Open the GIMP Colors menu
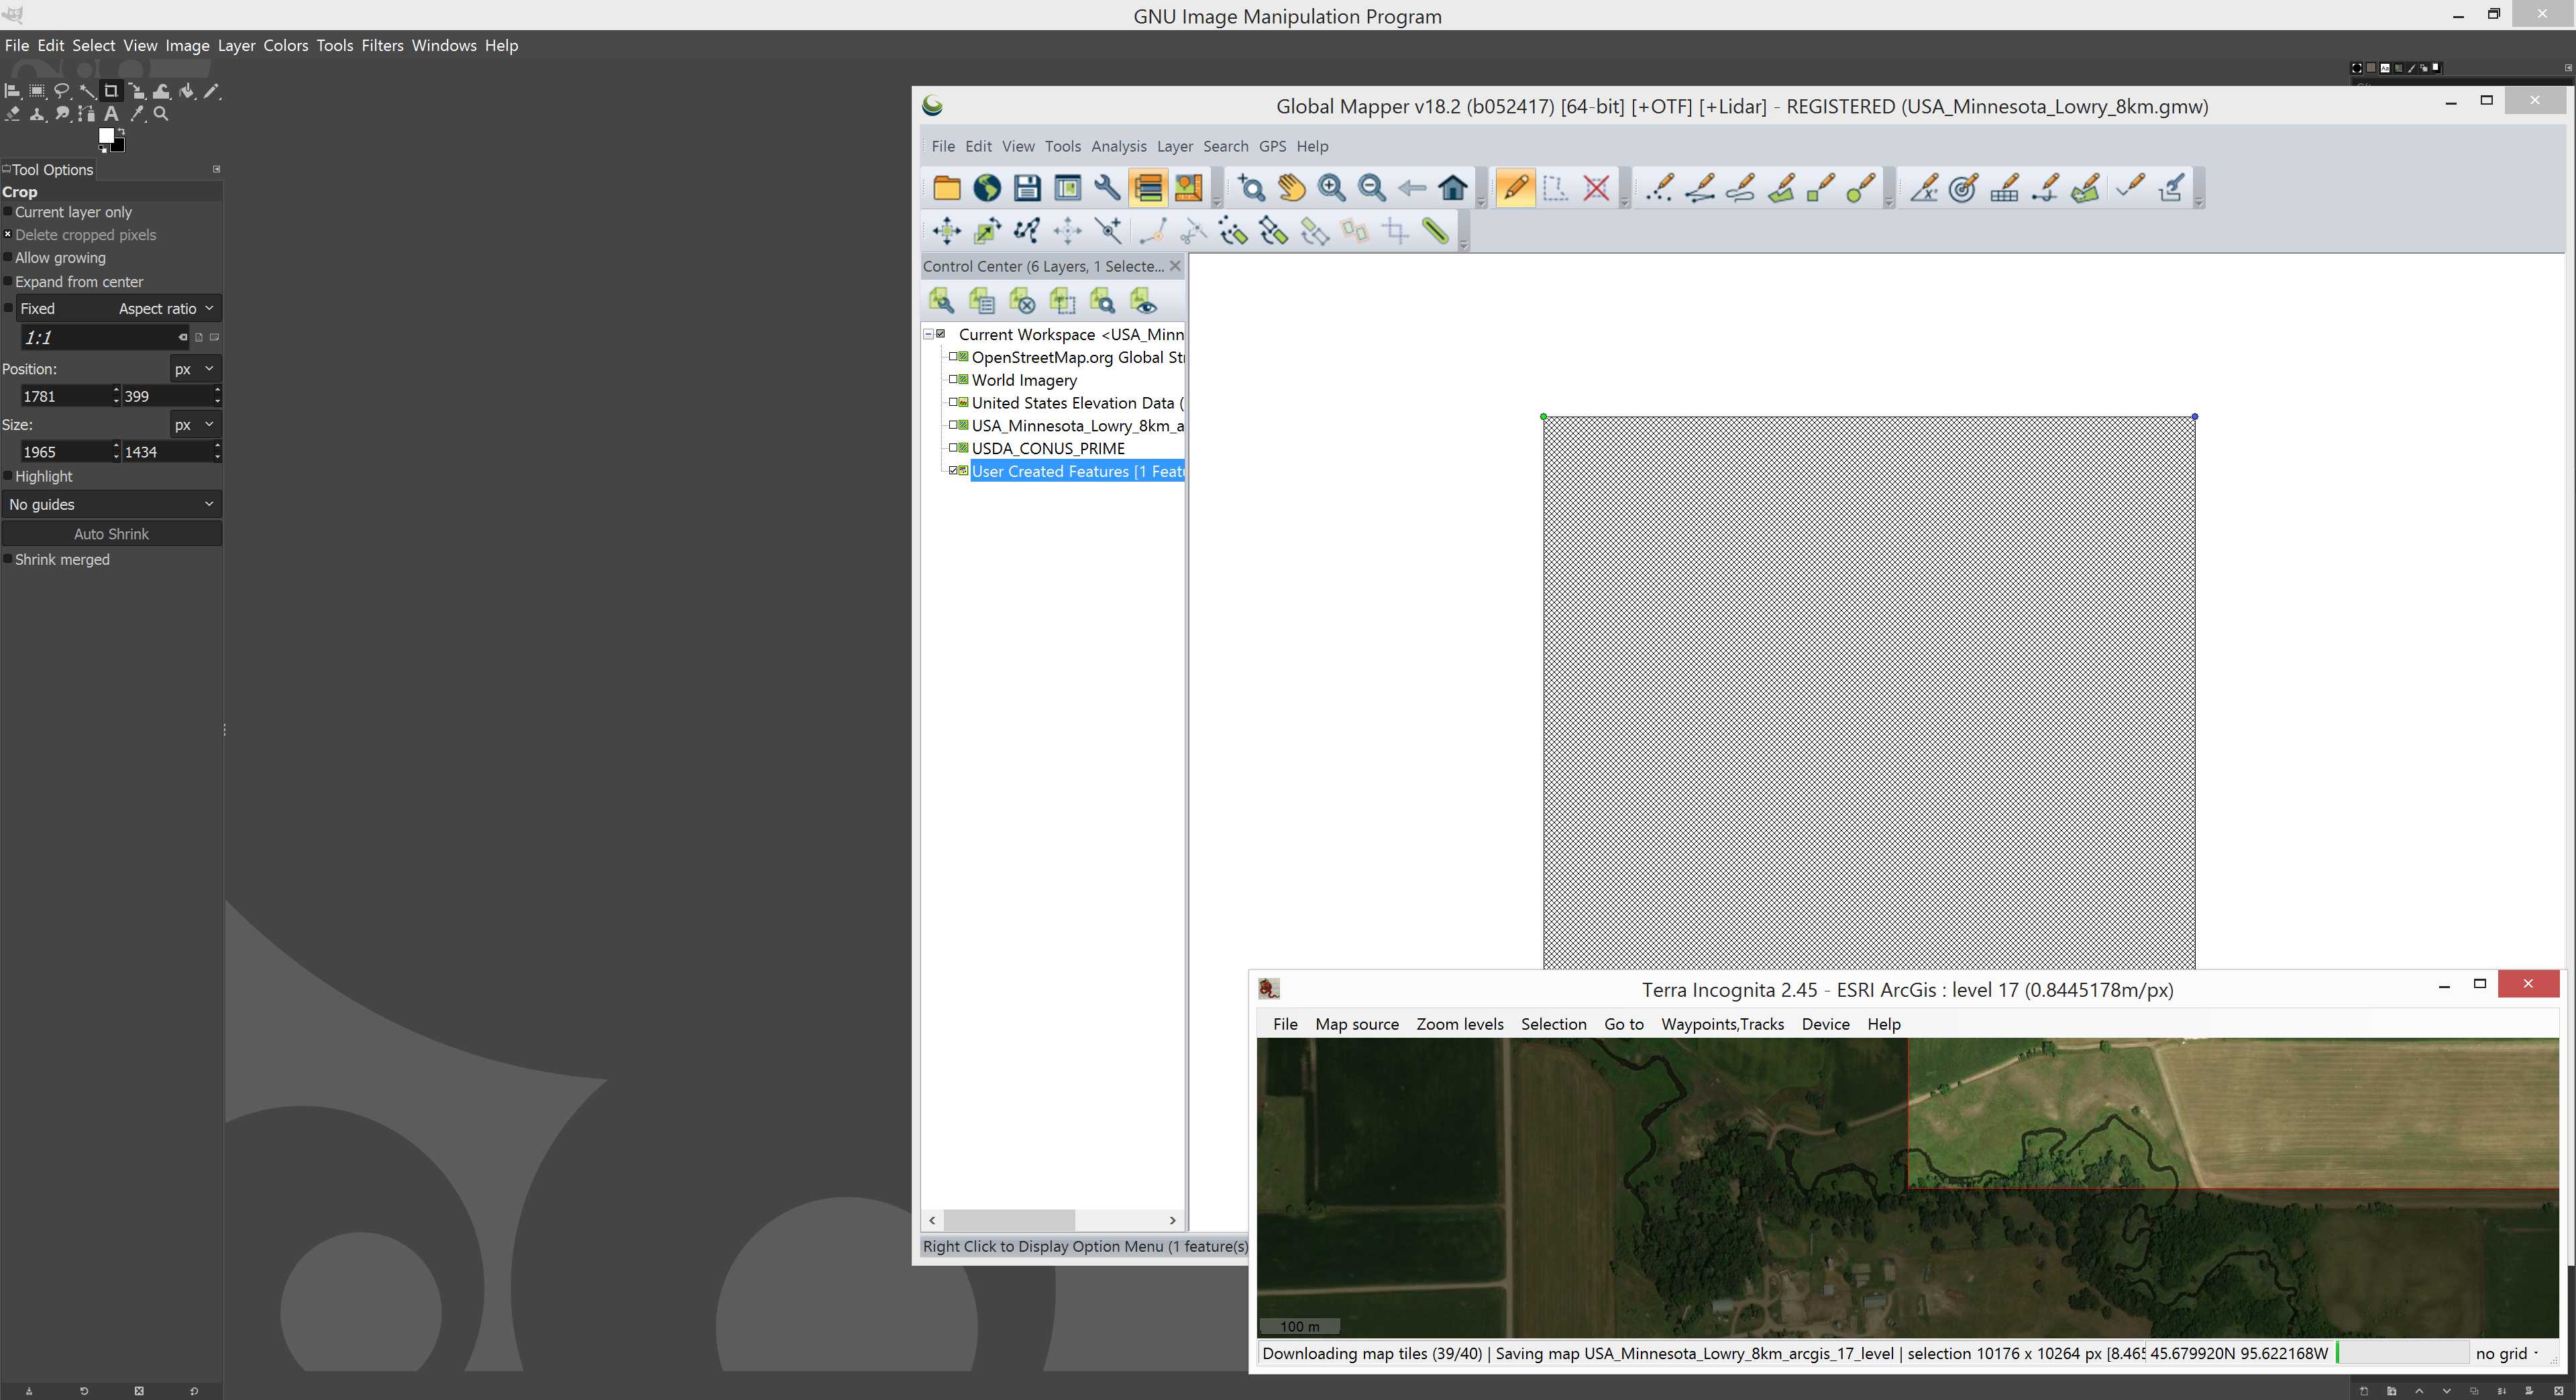Viewport: 2576px width, 1400px height. 286,45
